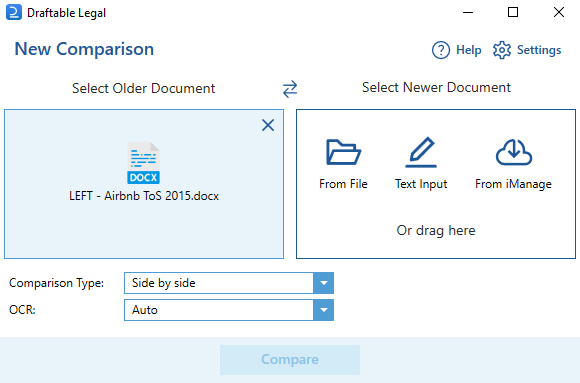Open the Side by side combo box

[x=229, y=283]
